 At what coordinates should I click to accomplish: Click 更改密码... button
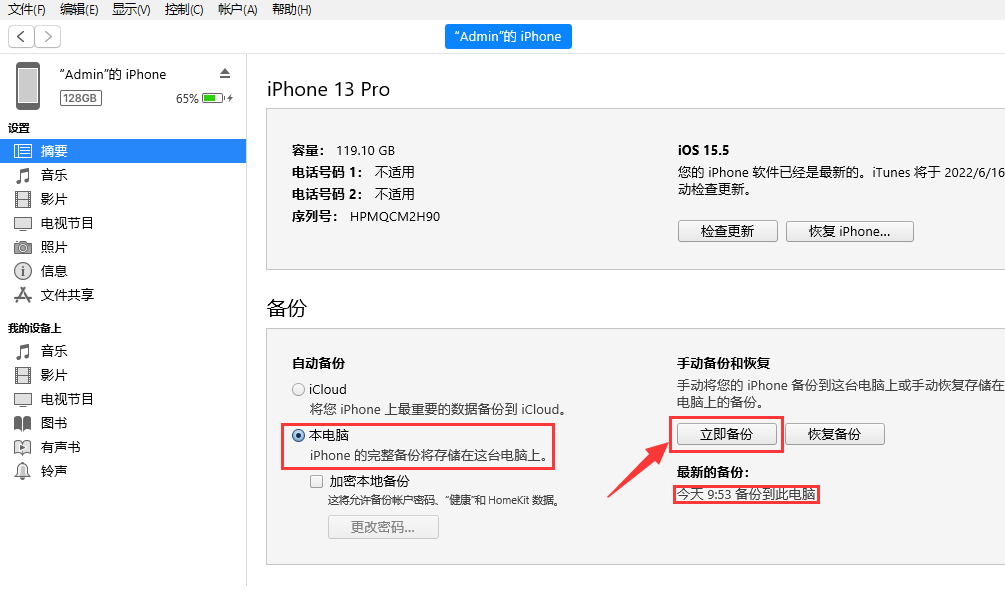(x=383, y=527)
